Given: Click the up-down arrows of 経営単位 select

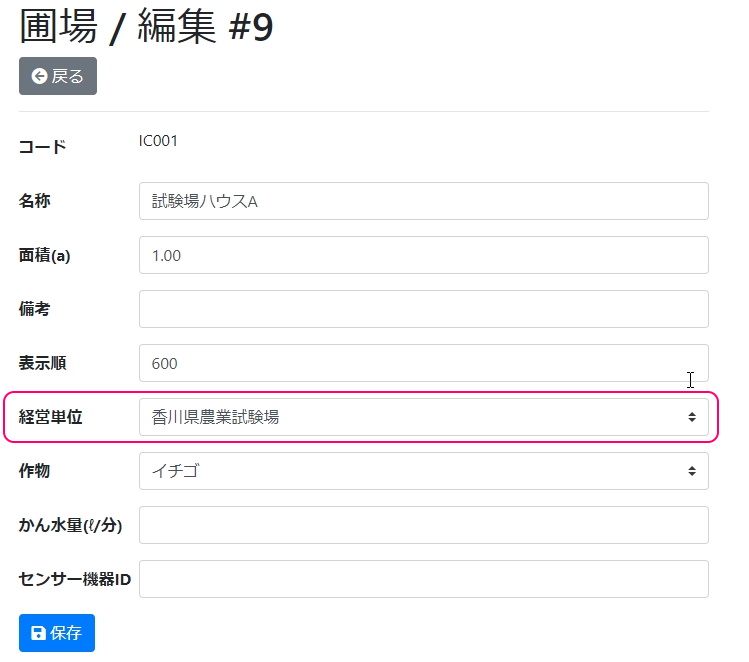Looking at the screenshot, I should click(691, 417).
